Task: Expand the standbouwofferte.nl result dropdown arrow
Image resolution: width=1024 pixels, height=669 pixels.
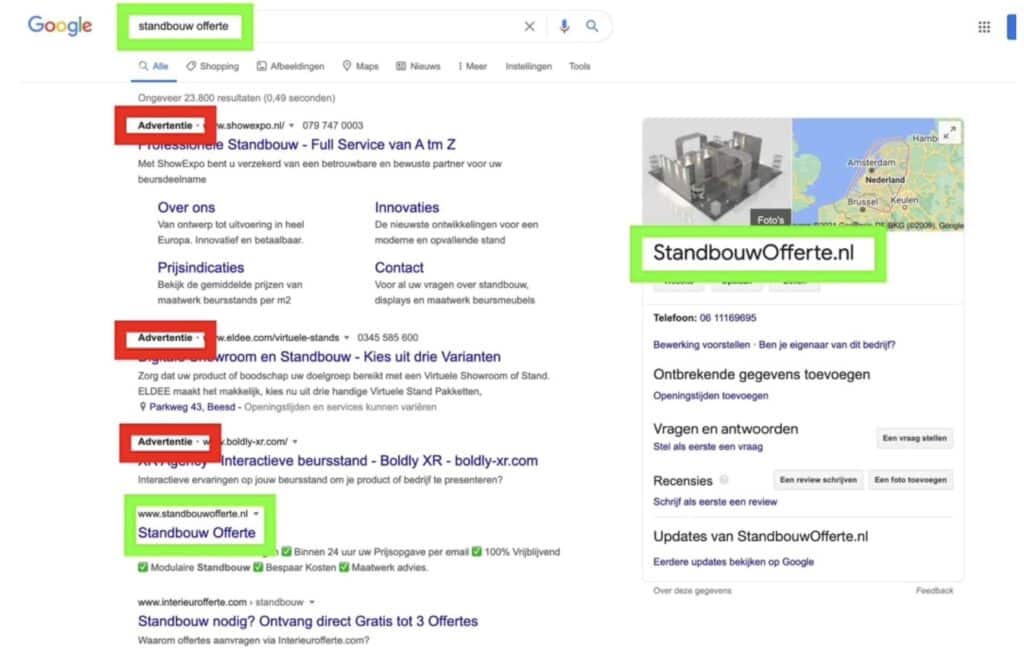Action: 256,514
